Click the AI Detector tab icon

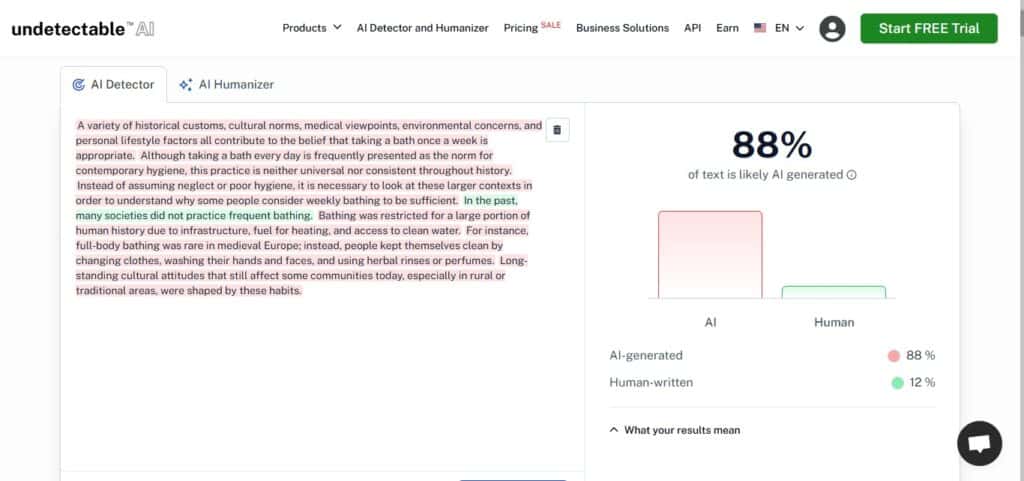click(x=78, y=85)
